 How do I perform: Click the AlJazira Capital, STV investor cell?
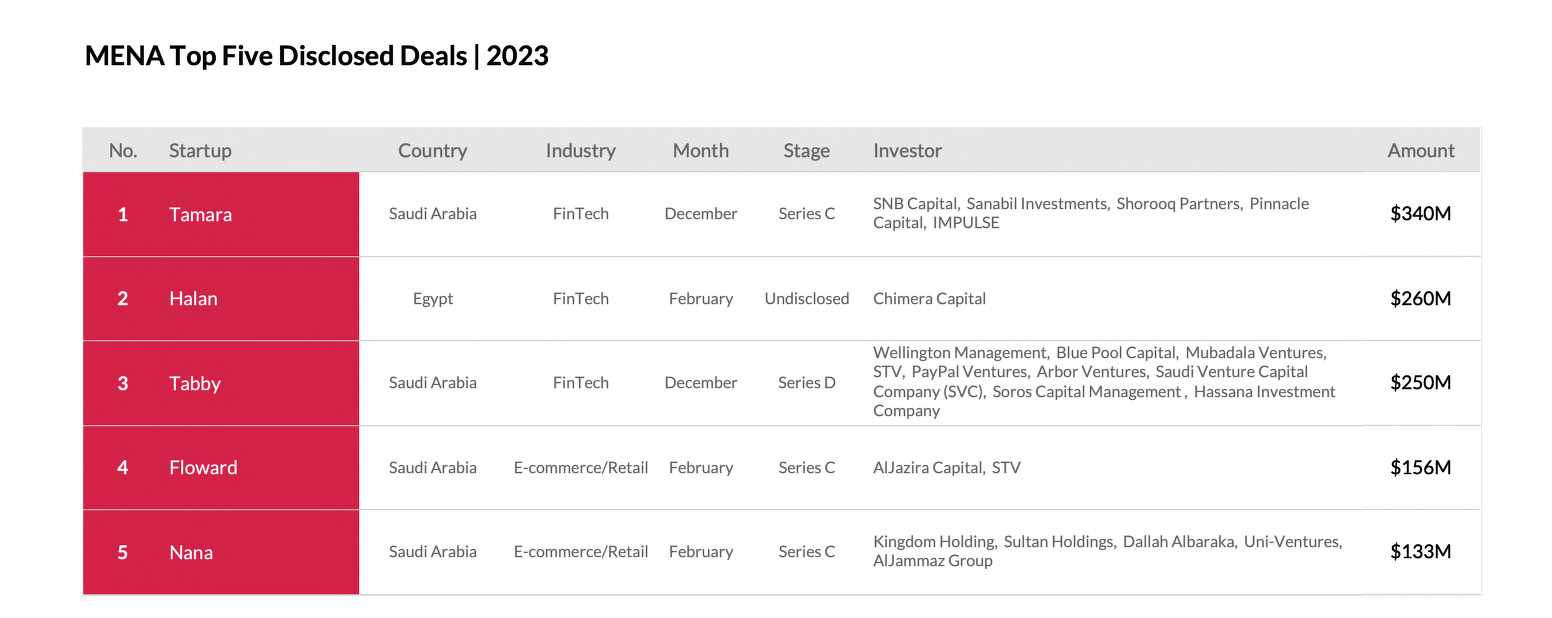946,468
